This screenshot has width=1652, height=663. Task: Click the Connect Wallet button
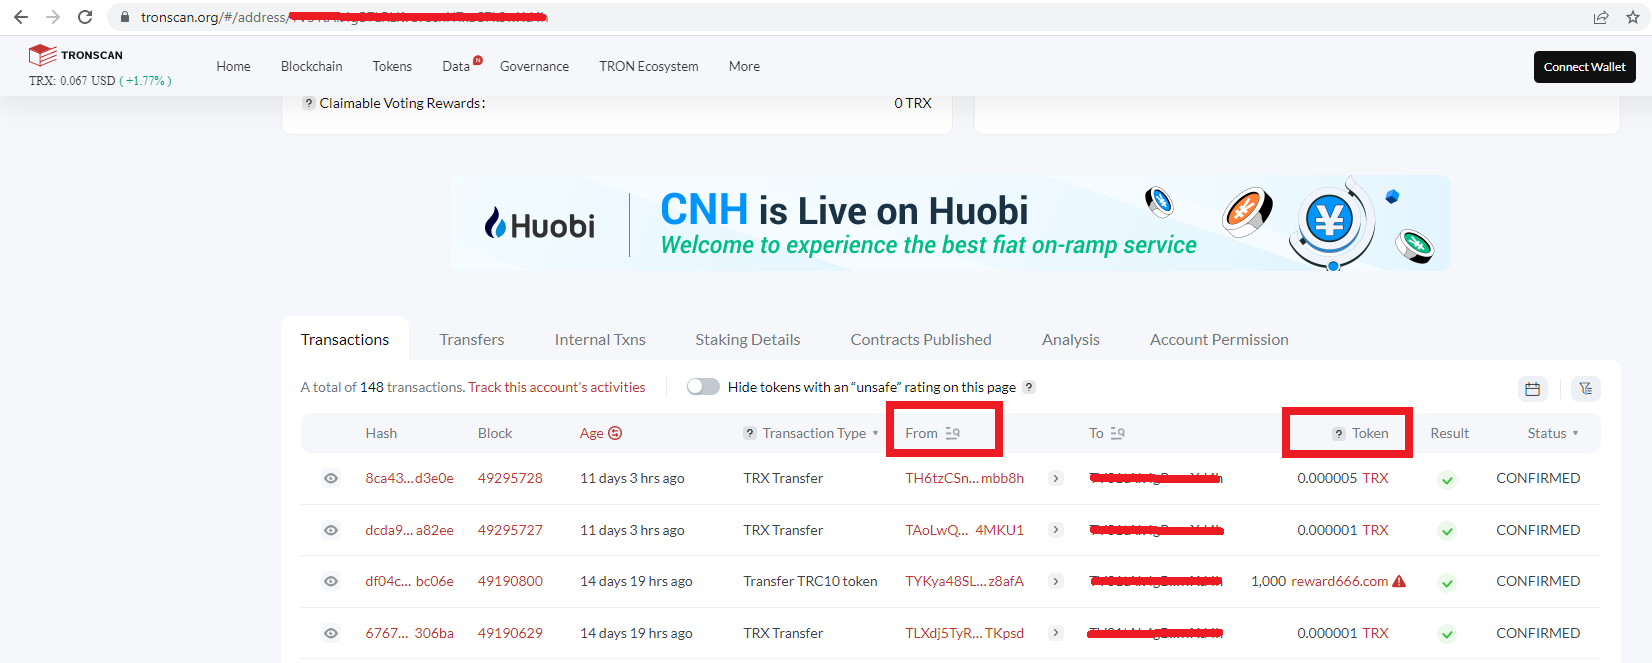[1585, 67]
